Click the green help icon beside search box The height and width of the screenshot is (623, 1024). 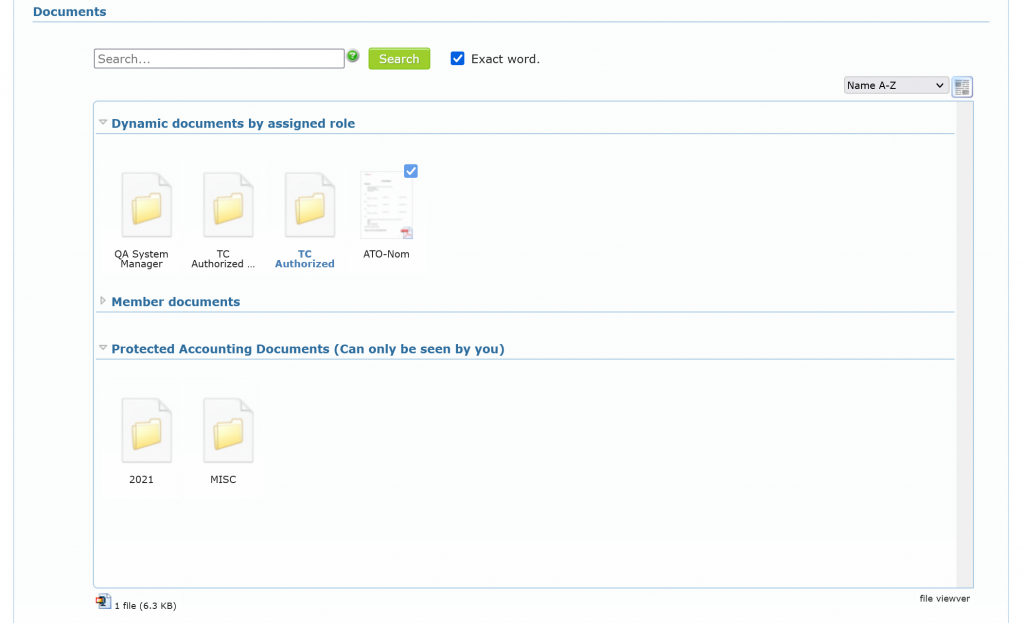click(353, 57)
